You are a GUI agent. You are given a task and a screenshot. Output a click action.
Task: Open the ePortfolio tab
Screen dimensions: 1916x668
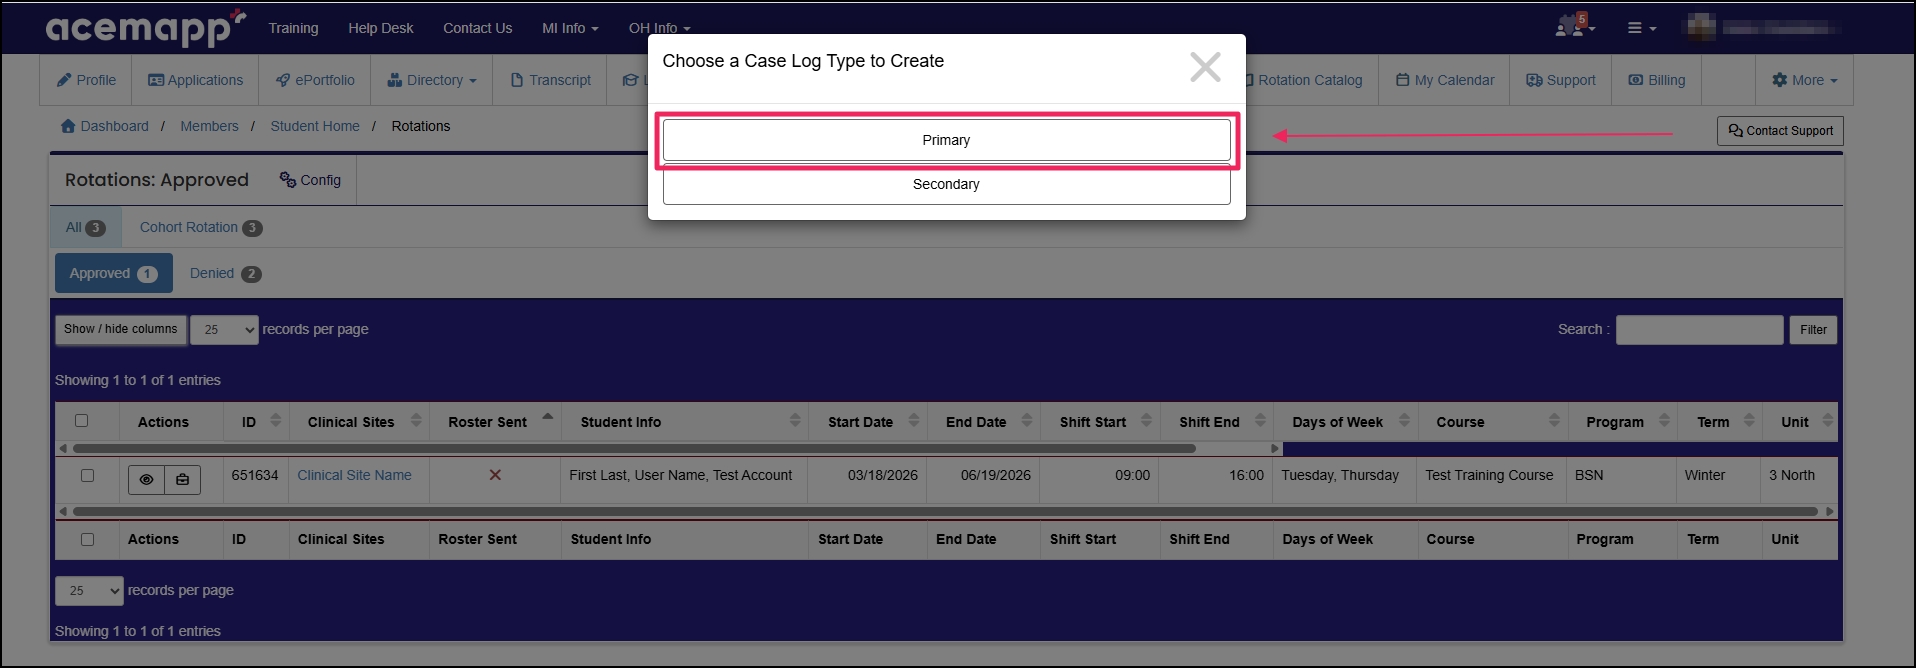(315, 80)
